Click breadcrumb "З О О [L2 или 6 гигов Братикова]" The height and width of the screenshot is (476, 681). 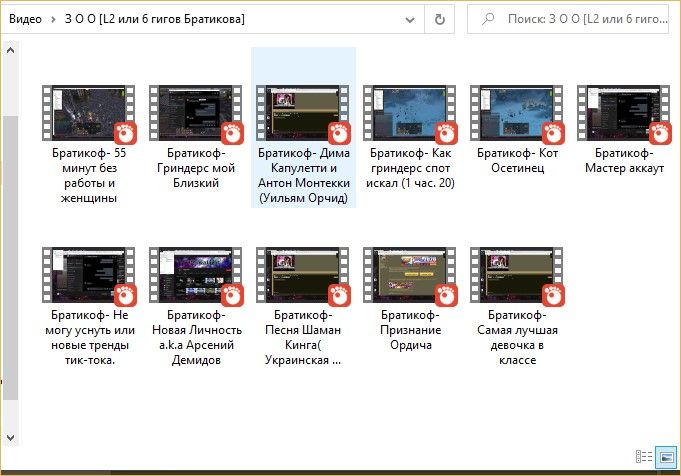point(155,19)
